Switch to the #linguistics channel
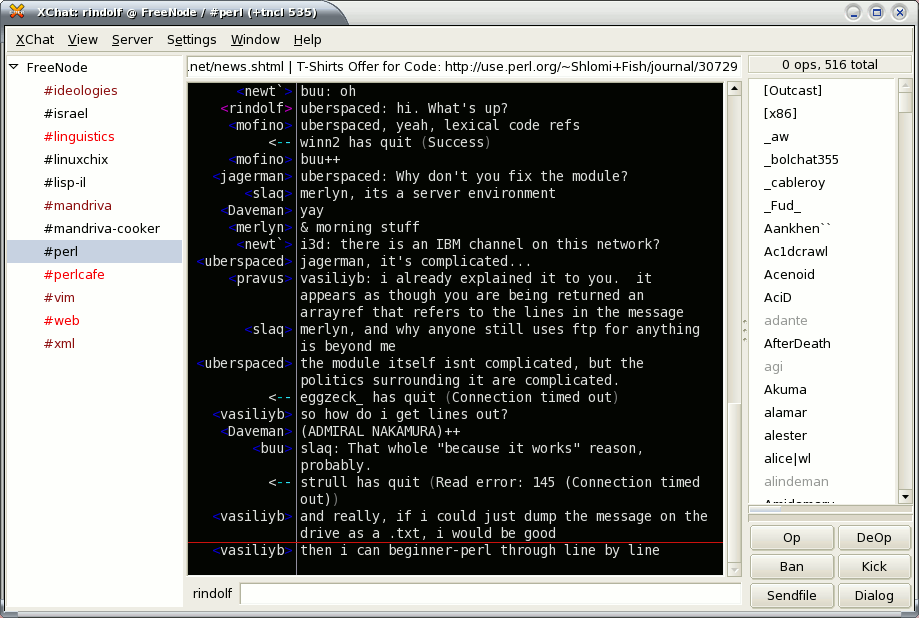Screen dimensions: 919x618 coord(79,136)
